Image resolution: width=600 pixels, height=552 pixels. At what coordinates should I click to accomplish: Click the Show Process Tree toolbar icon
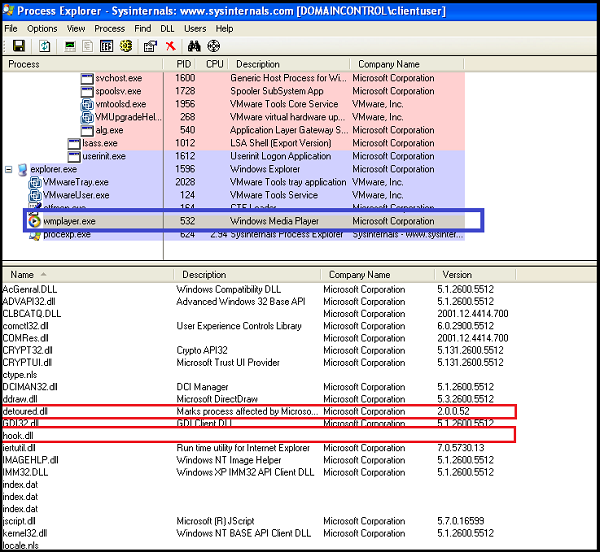88,46
